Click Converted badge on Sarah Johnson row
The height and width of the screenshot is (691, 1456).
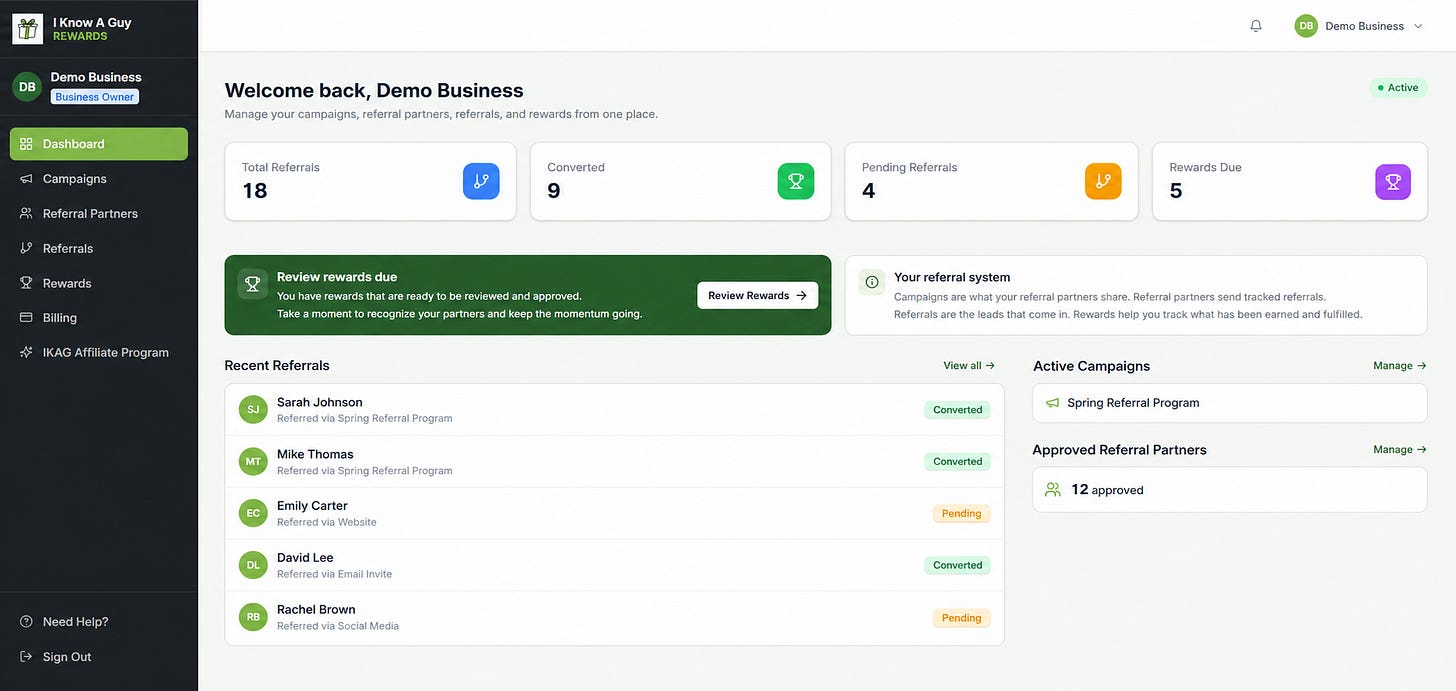pyautogui.click(x=958, y=410)
